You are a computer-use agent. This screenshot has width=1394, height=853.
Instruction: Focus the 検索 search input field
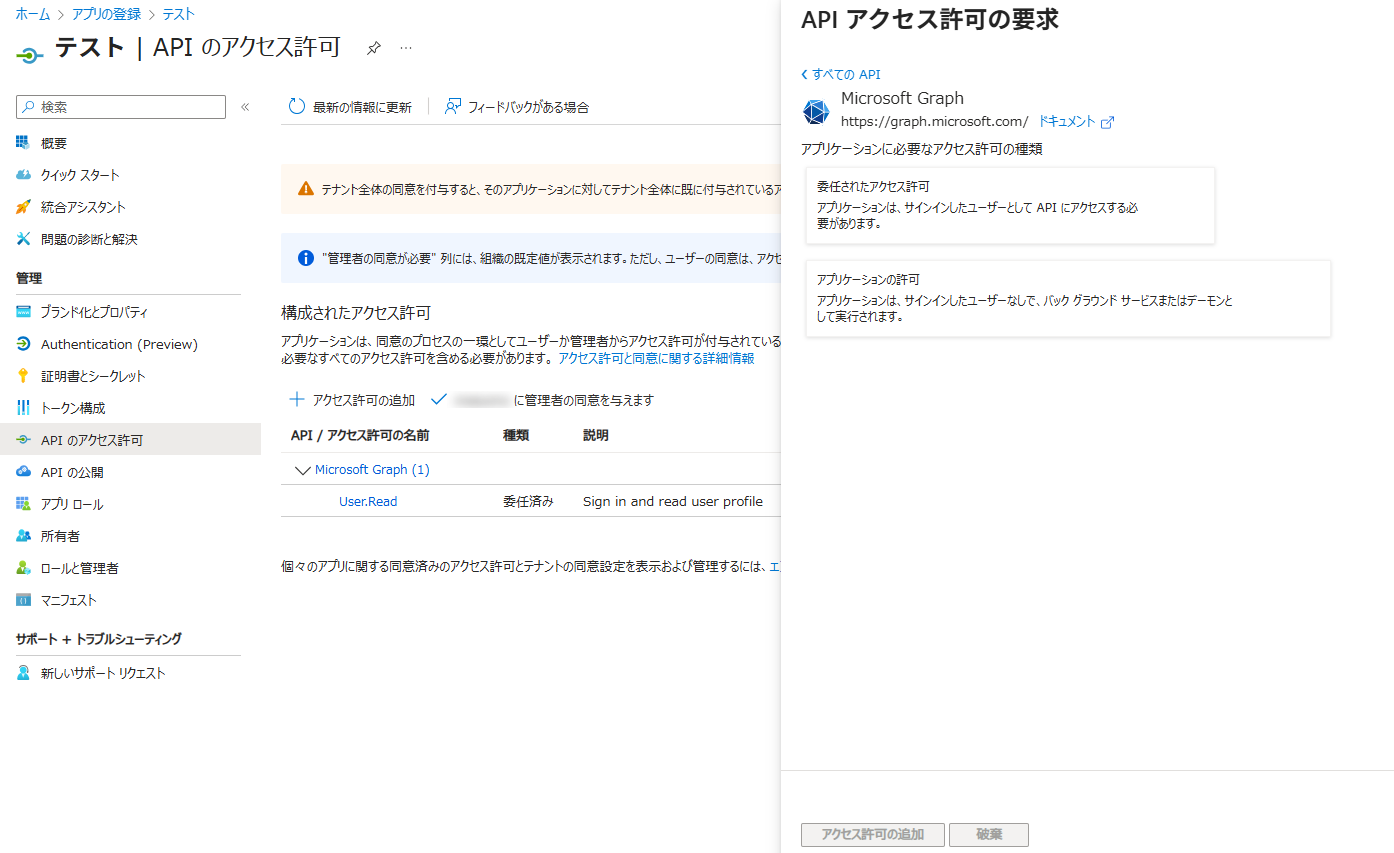(x=121, y=107)
